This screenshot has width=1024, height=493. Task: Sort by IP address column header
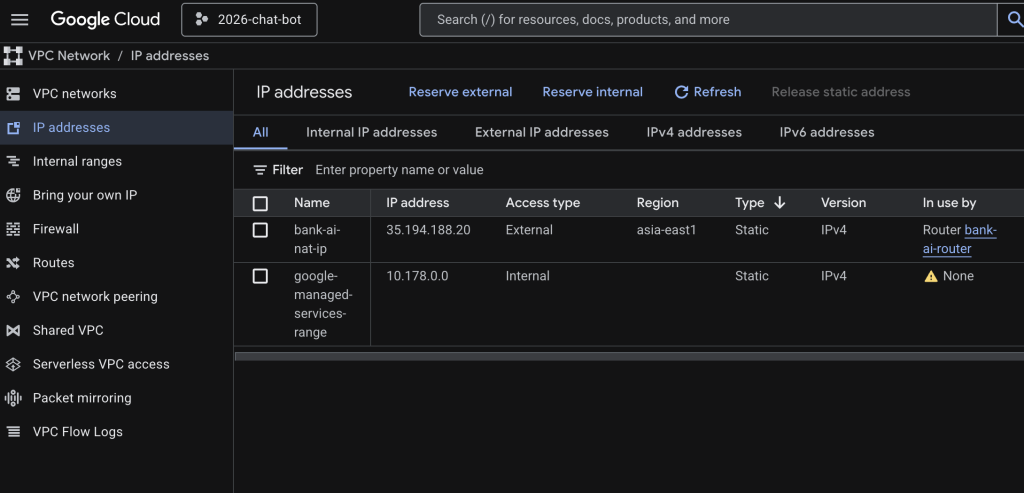pyautogui.click(x=417, y=203)
